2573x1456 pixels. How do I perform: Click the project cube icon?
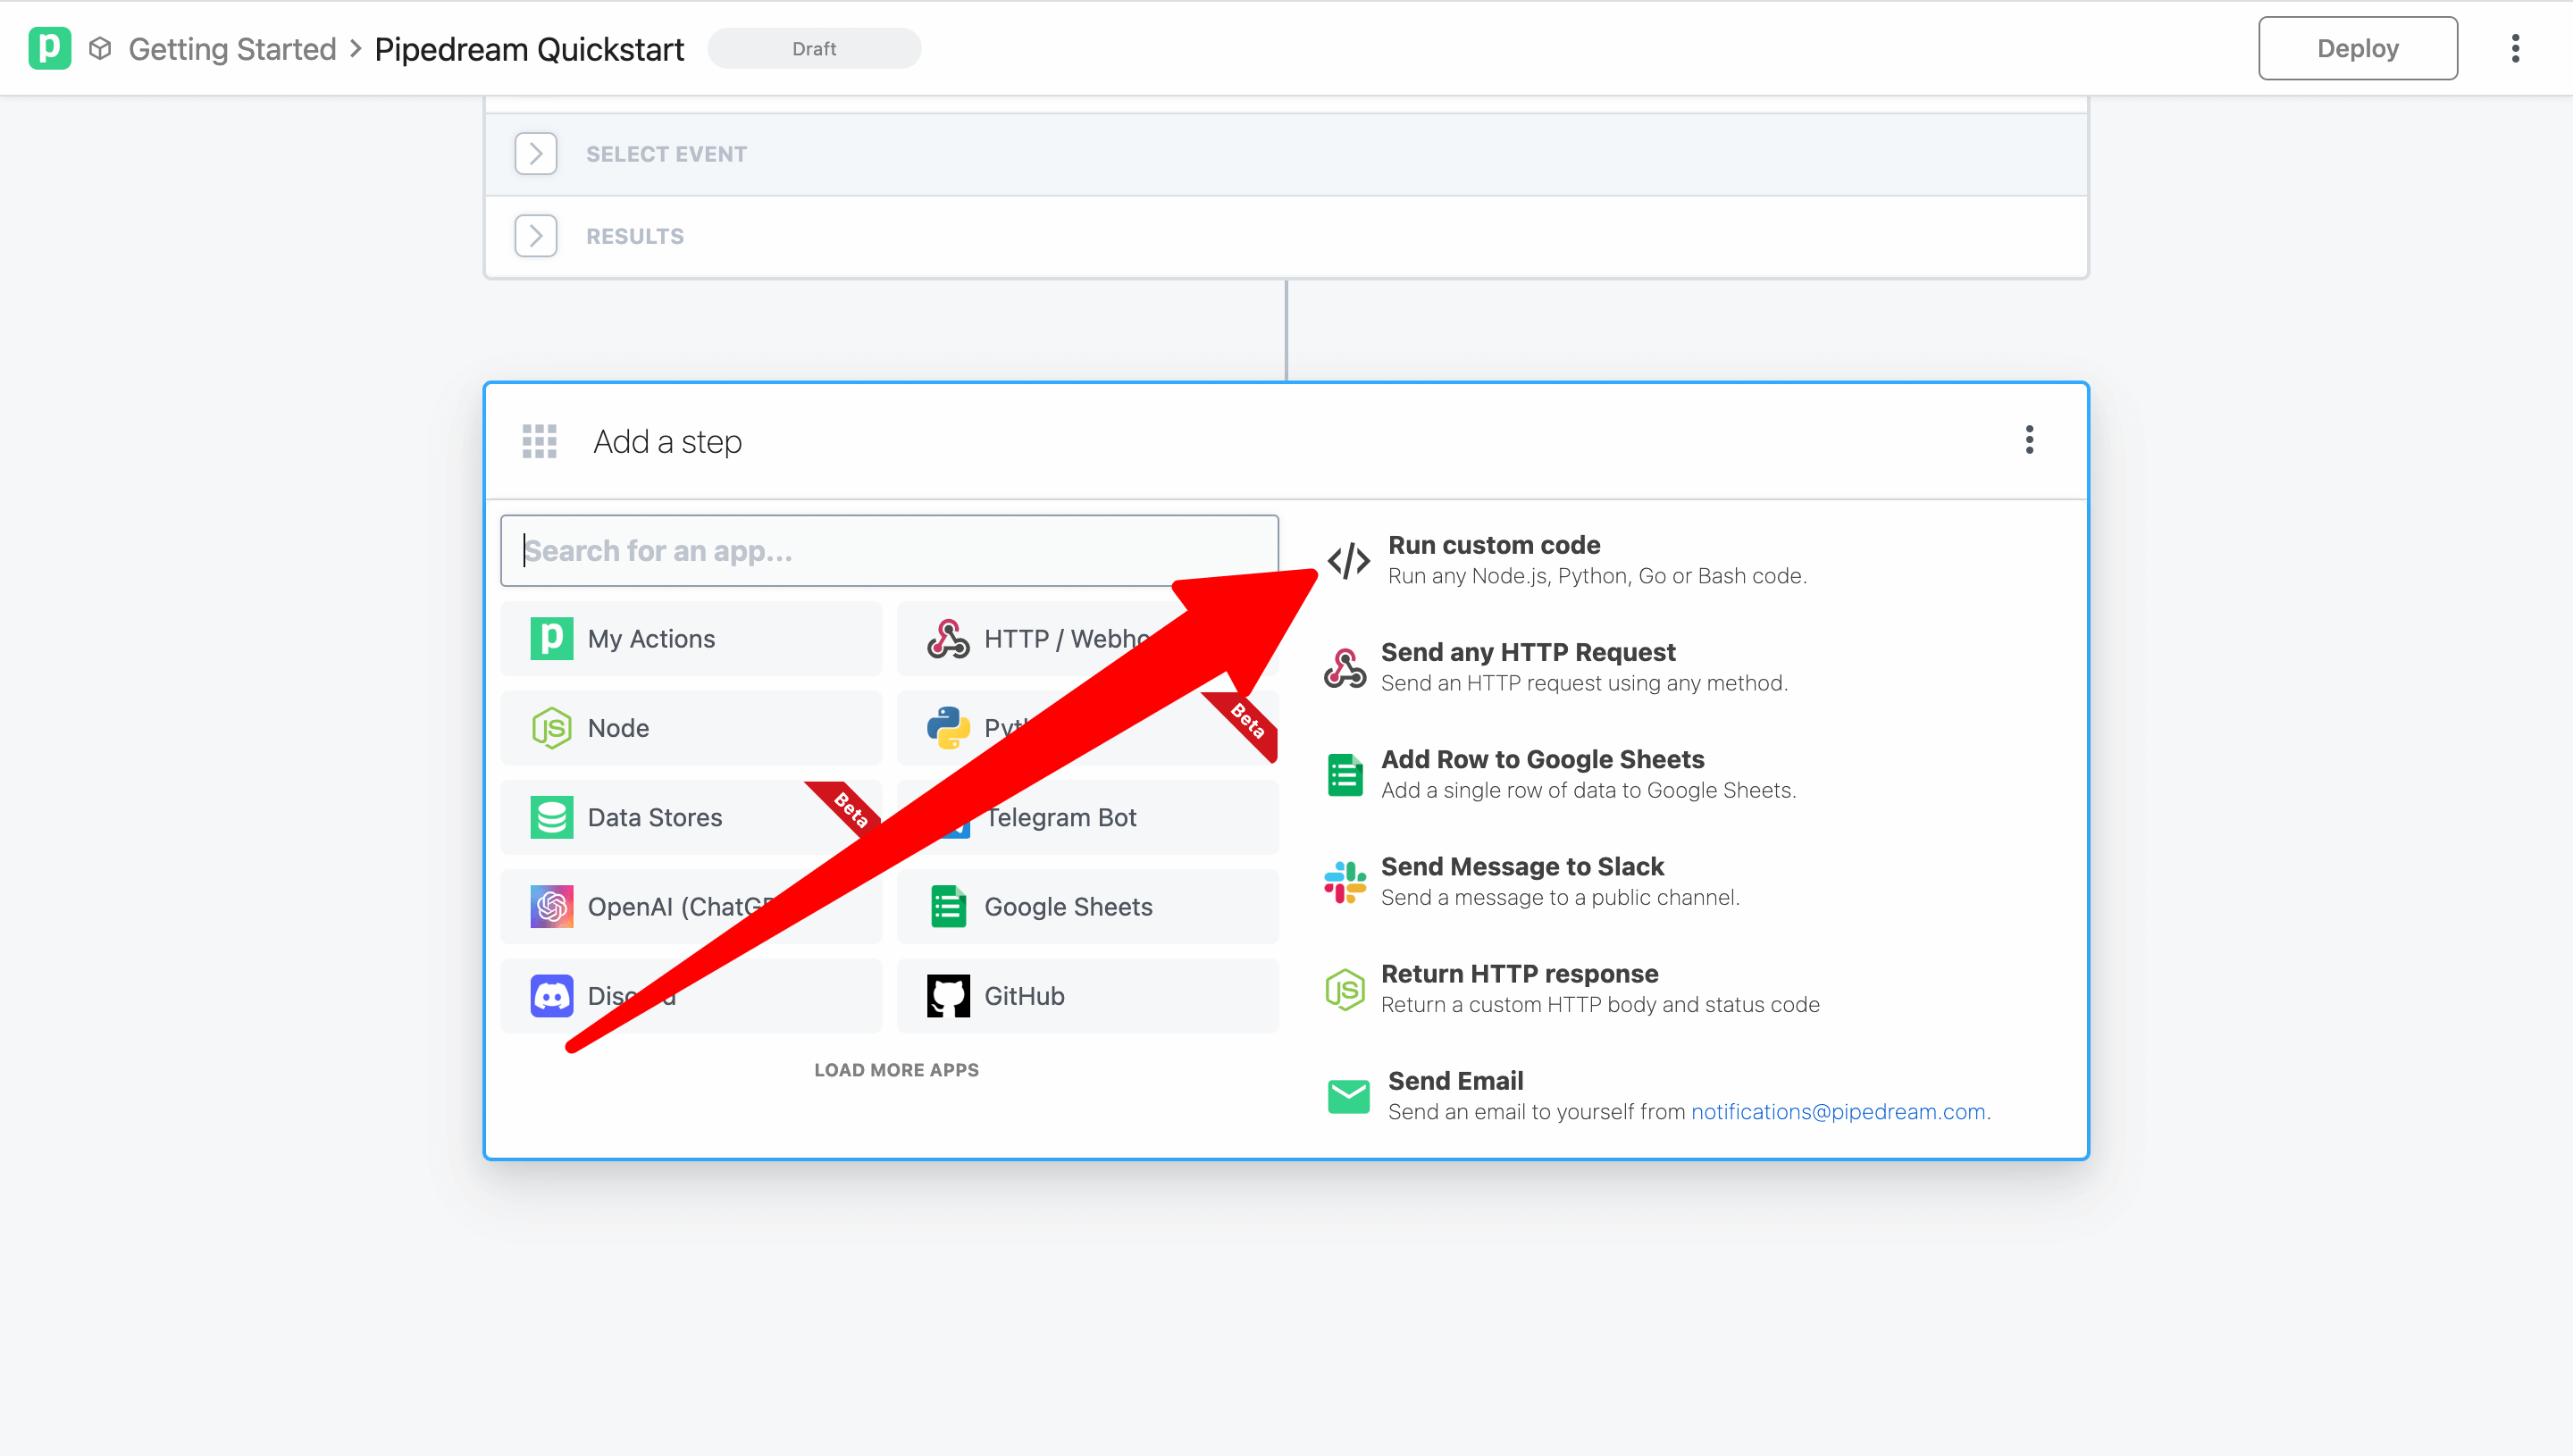[100, 48]
